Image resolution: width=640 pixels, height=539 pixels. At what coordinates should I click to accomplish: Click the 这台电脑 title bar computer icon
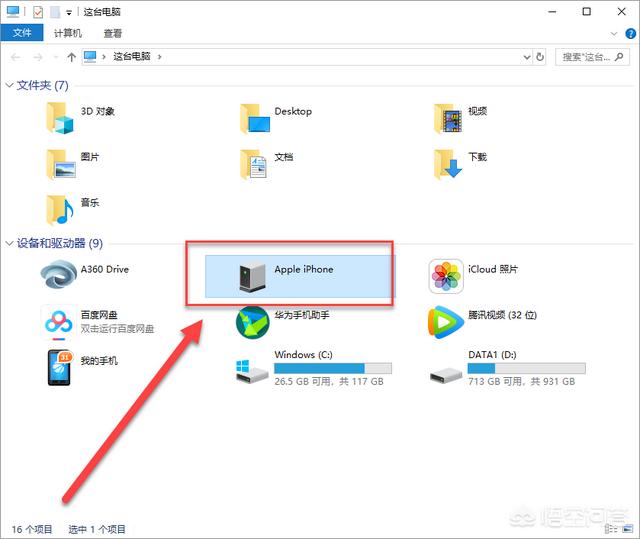tap(13, 11)
